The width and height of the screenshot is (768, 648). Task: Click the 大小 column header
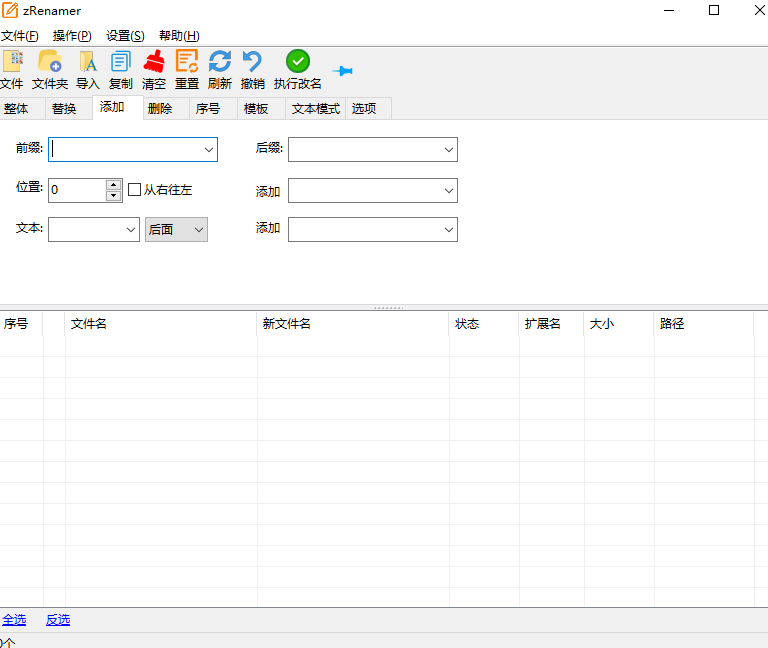pyautogui.click(x=619, y=324)
